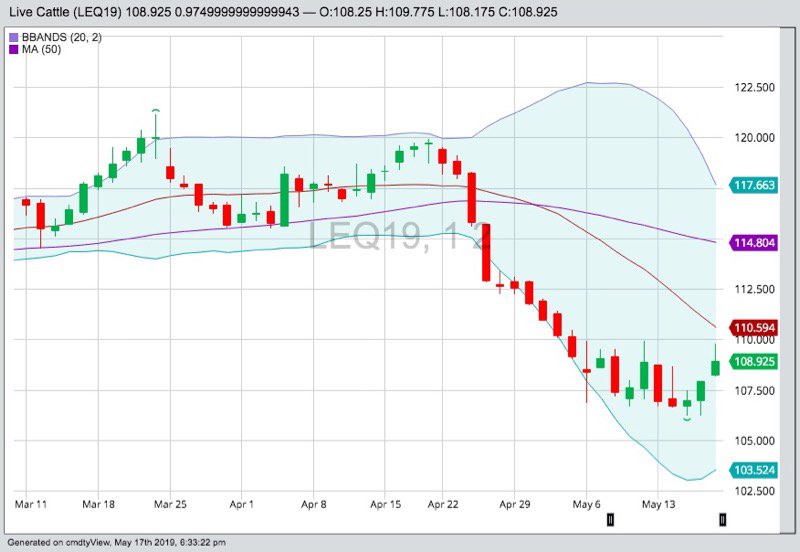The image size is (800, 552).
Task: Click the high marker above the March peak candle
Action: point(156,110)
